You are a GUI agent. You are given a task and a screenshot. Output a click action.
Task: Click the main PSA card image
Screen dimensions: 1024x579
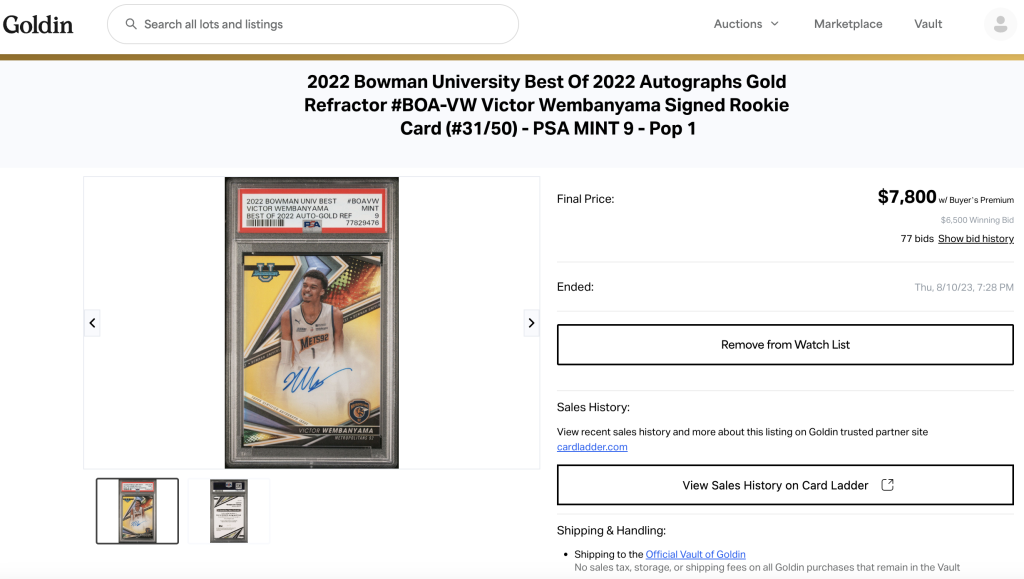(312, 323)
